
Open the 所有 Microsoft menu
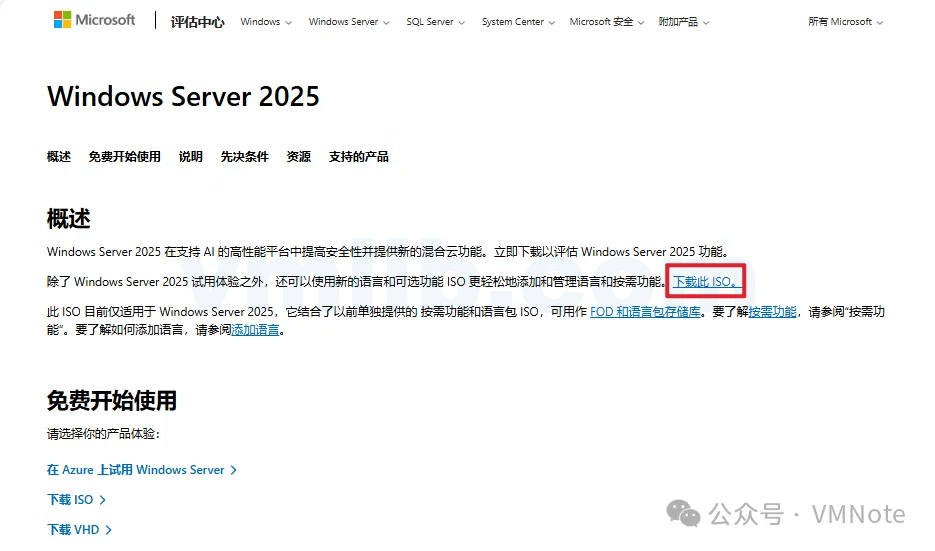[x=845, y=22]
